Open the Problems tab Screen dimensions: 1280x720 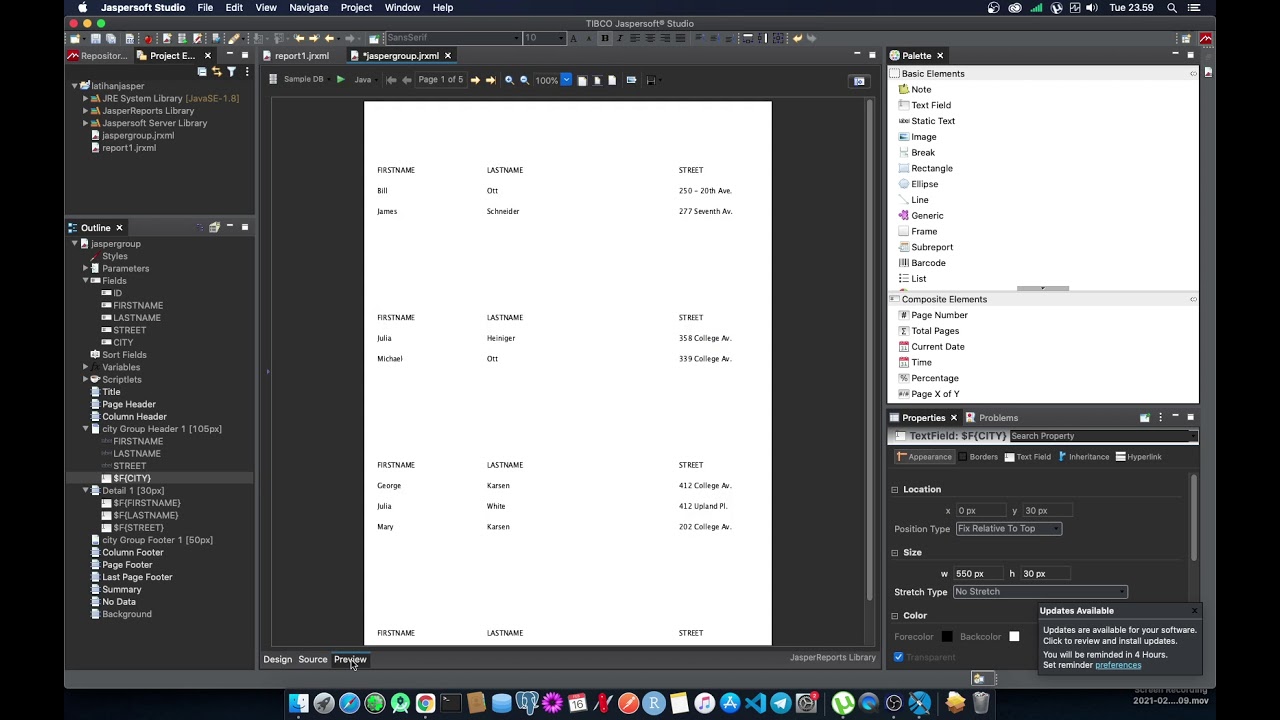[x=992, y=418]
